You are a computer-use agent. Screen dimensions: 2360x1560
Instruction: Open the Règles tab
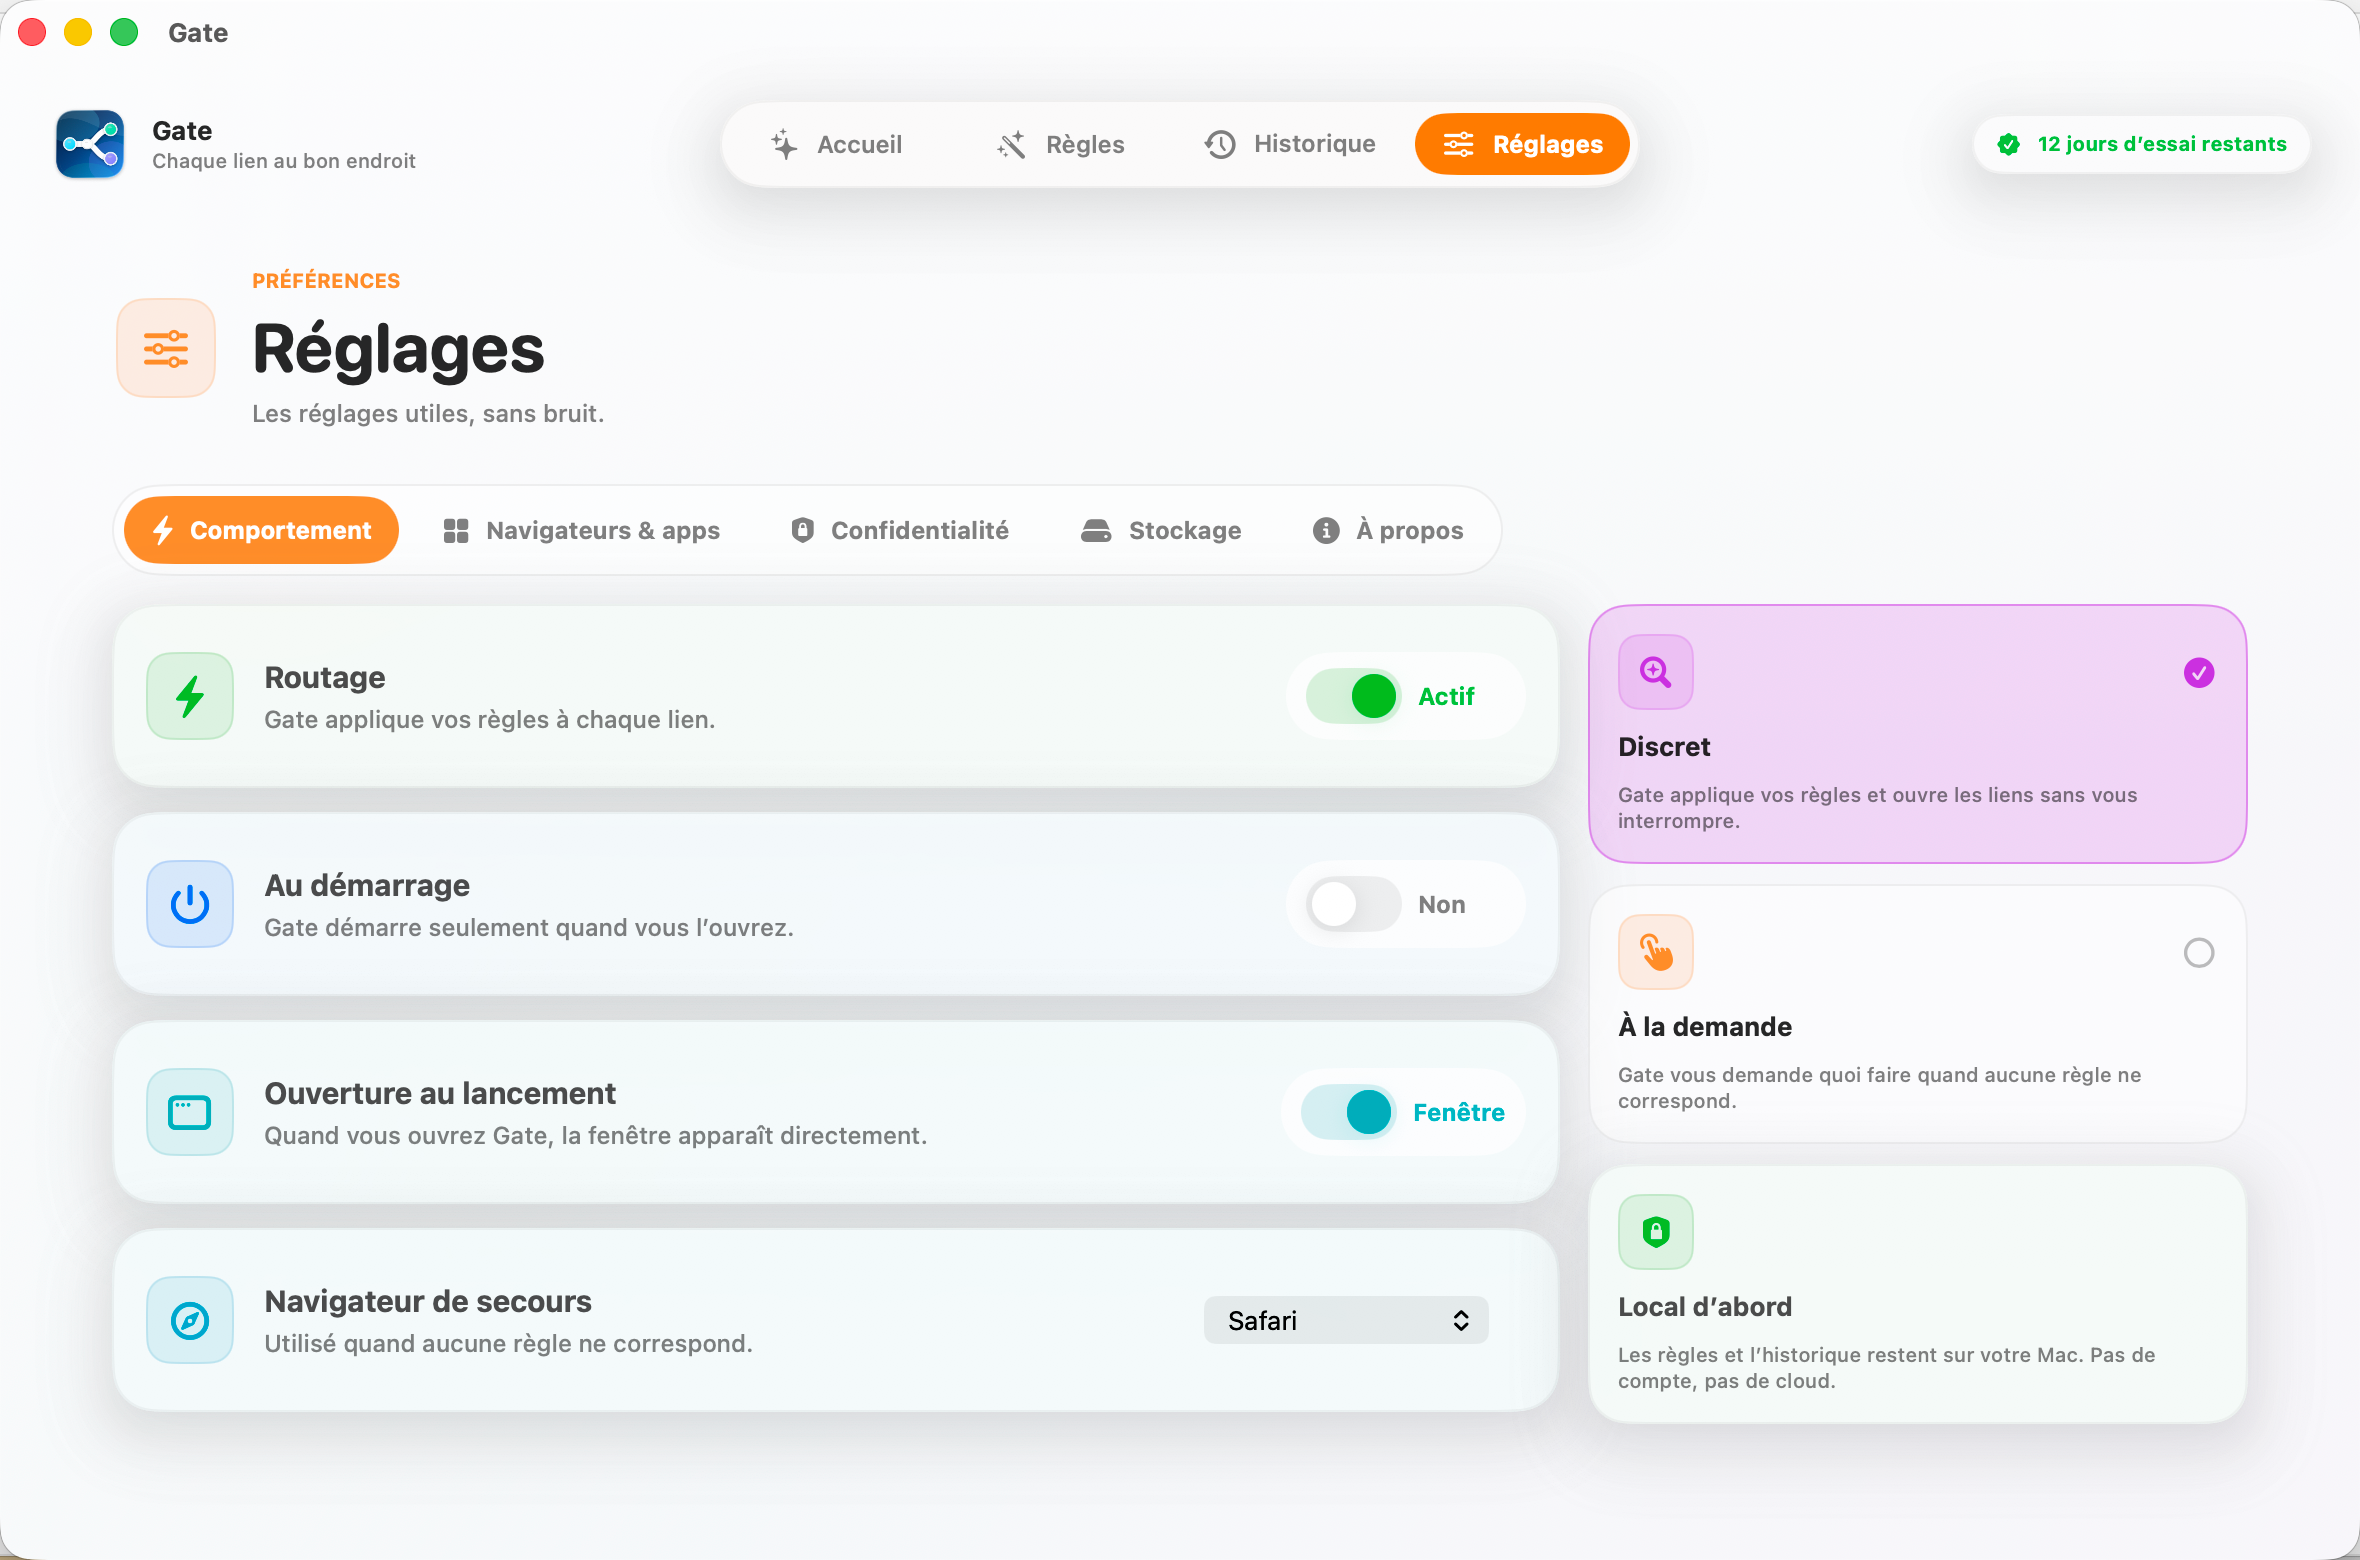pos(1060,144)
